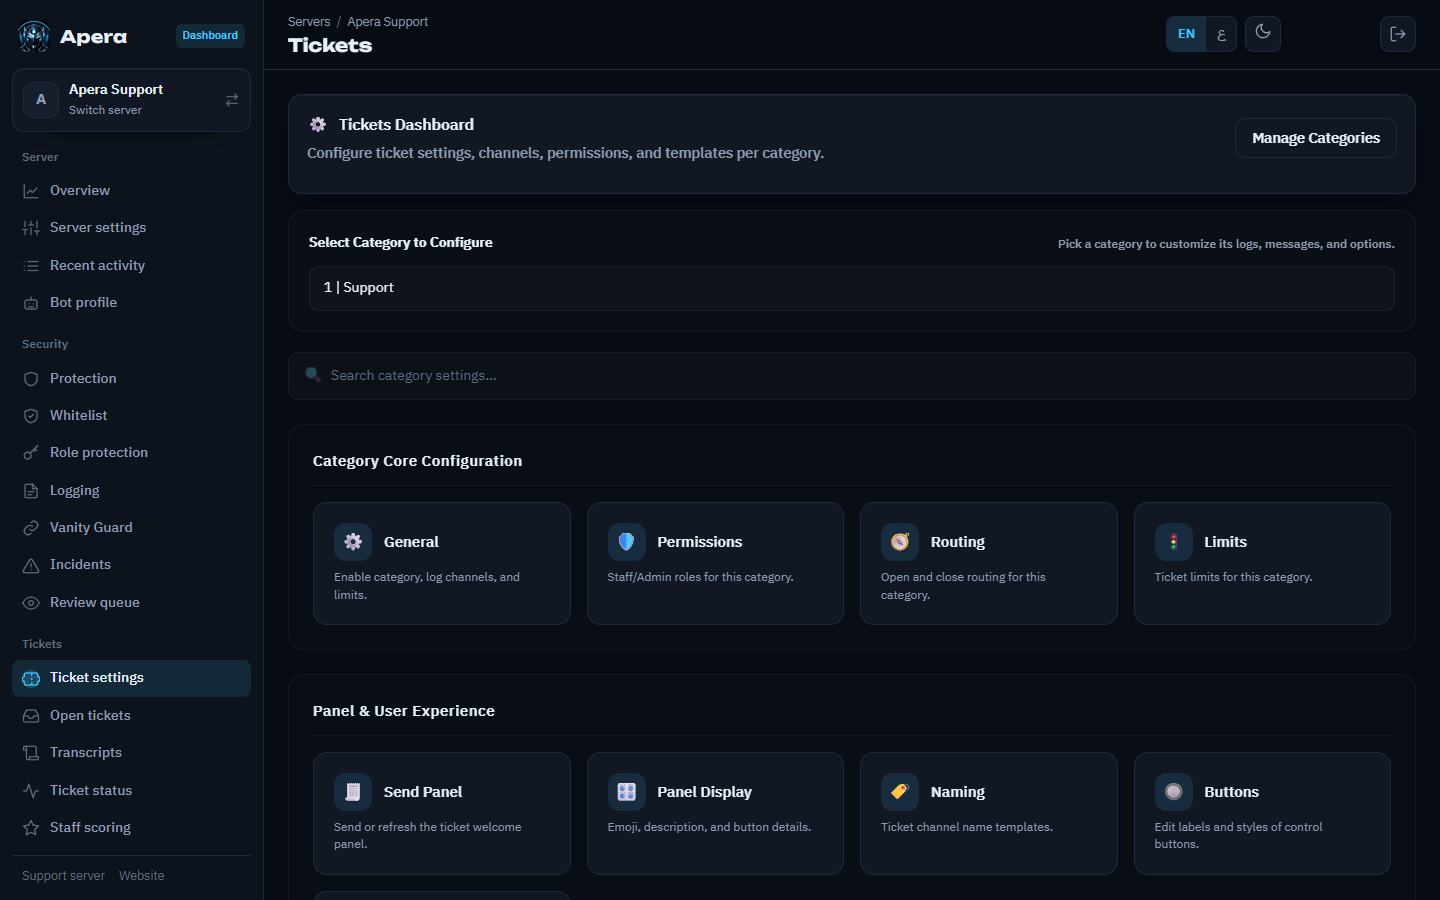1440x900 pixels.
Task: Open the Buttons card icon
Action: pos(1174,792)
